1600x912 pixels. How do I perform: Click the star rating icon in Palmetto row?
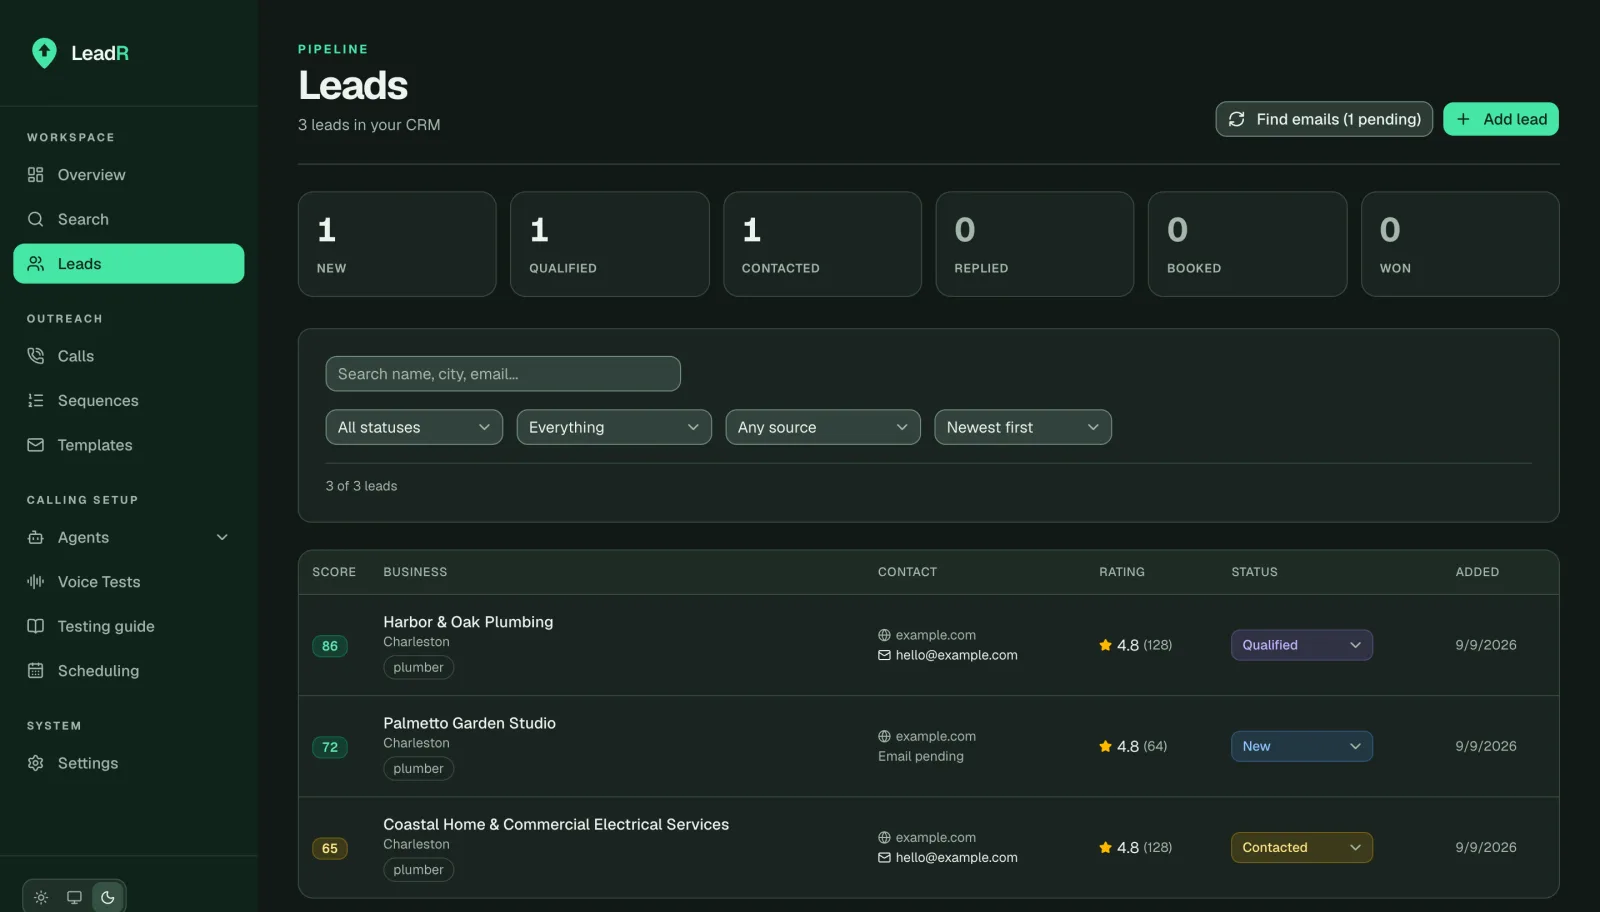[x=1106, y=746]
